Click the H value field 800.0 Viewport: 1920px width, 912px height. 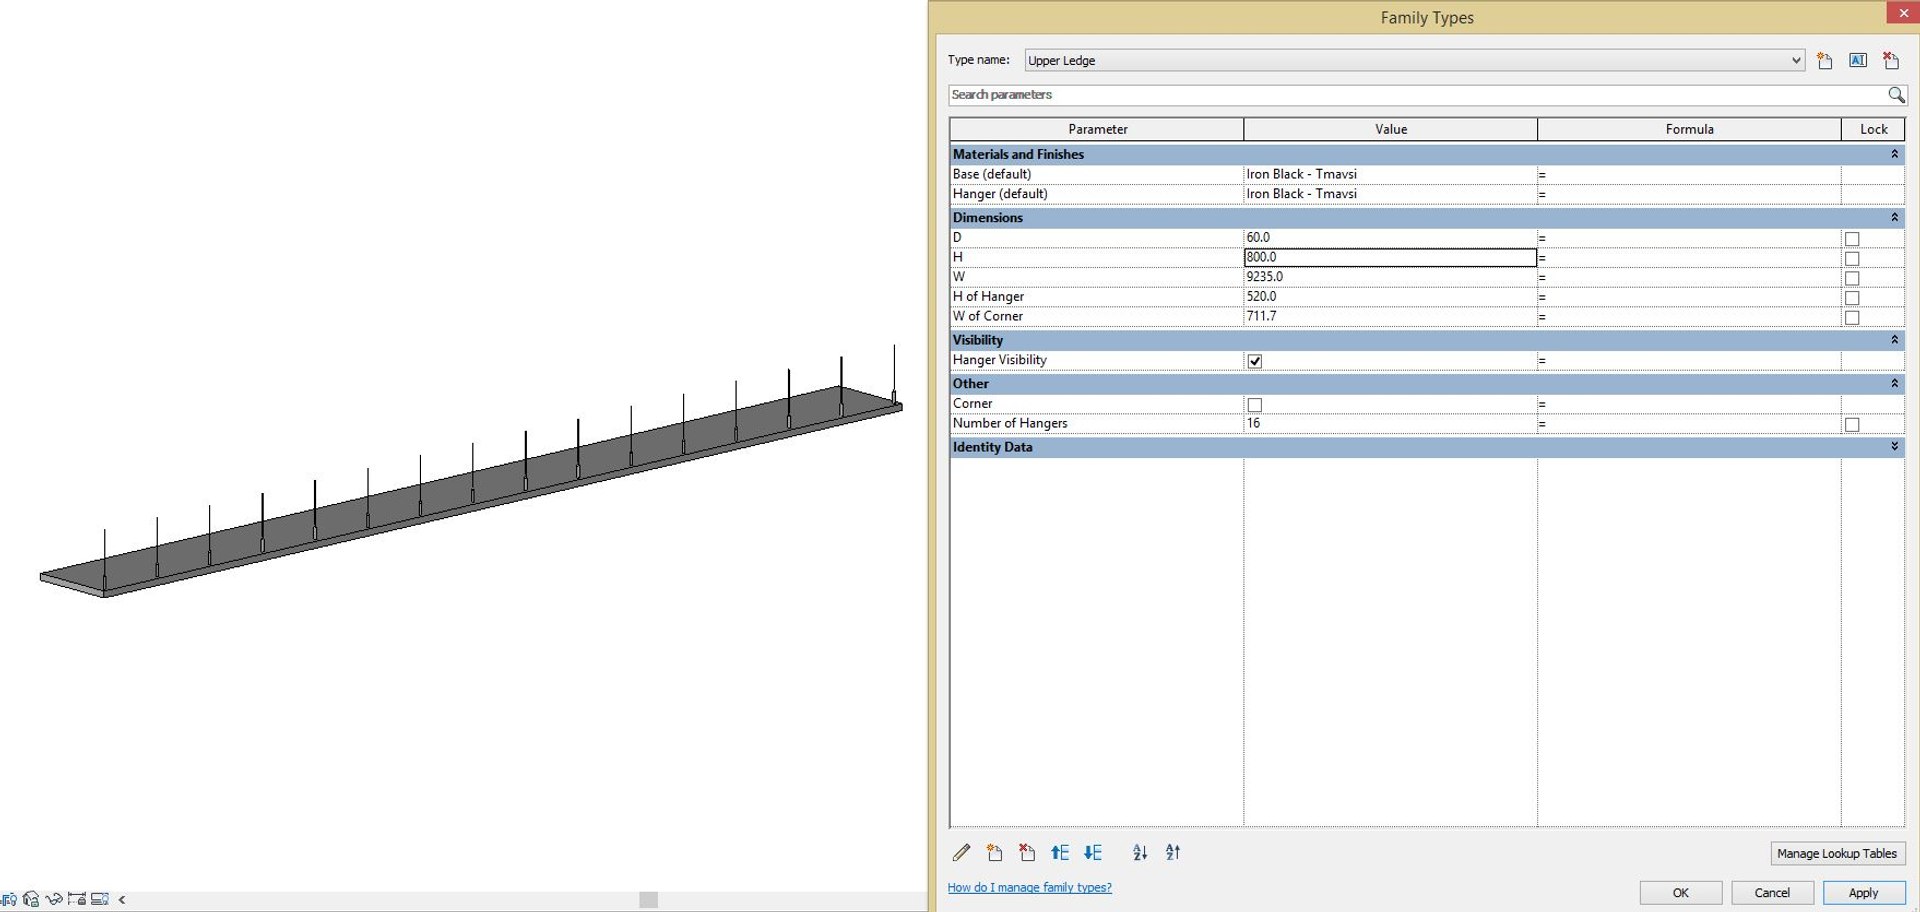tap(1390, 257)
